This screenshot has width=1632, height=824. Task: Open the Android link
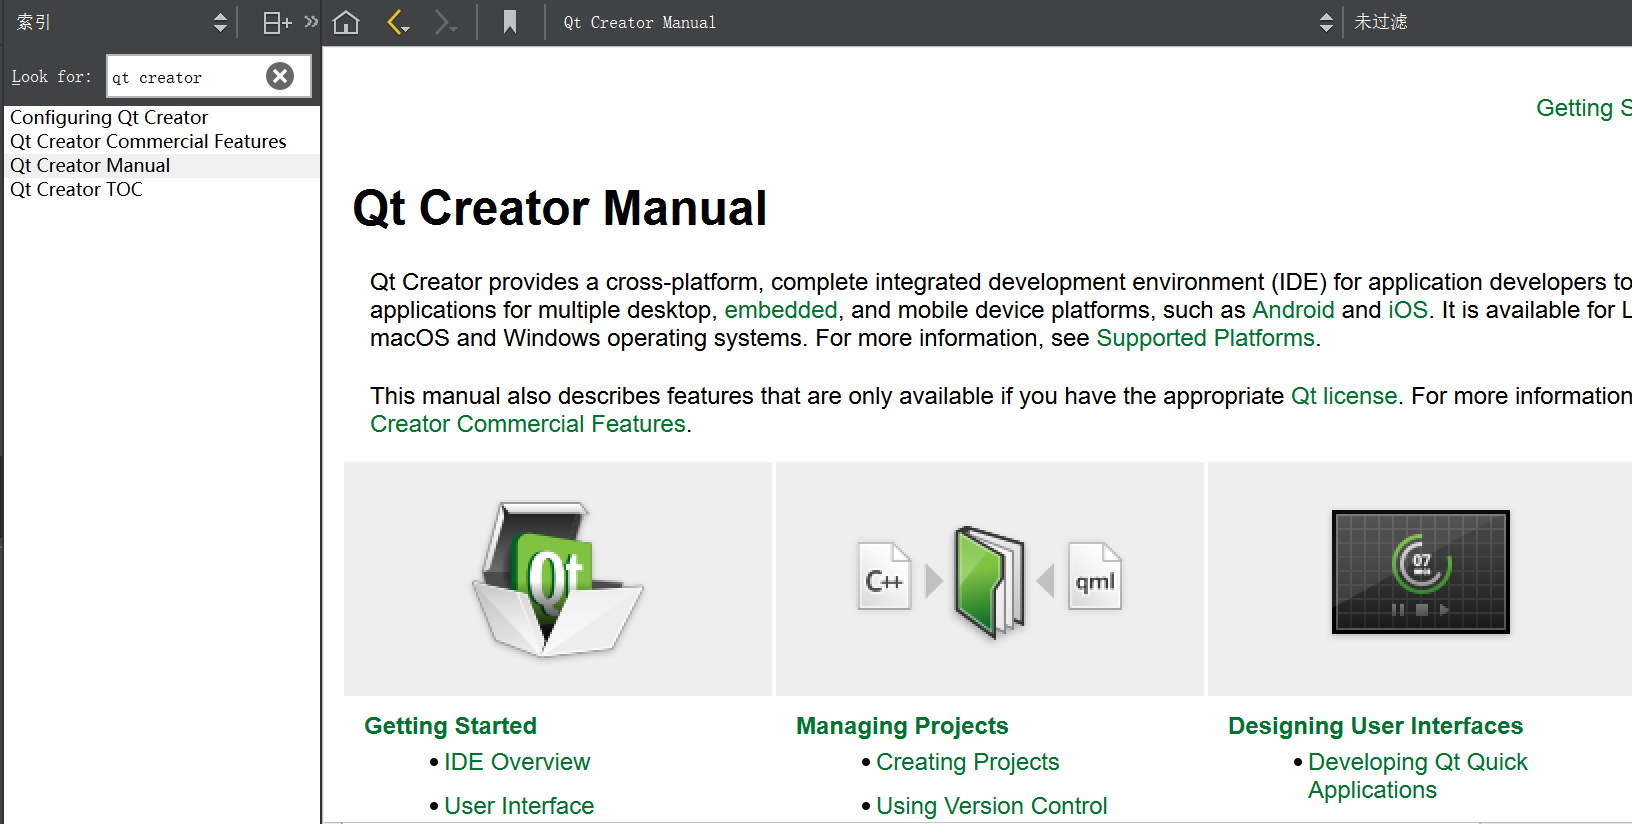1293,310
